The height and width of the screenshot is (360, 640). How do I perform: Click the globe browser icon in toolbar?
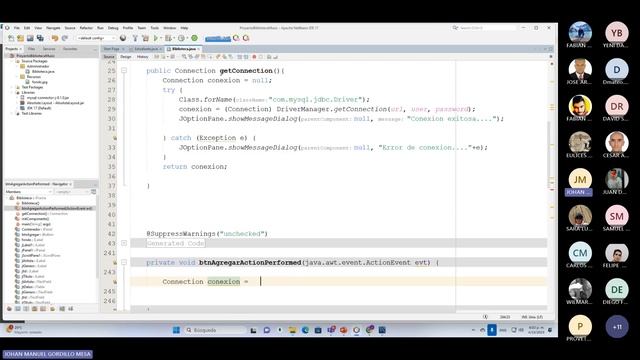click(123, 38)
